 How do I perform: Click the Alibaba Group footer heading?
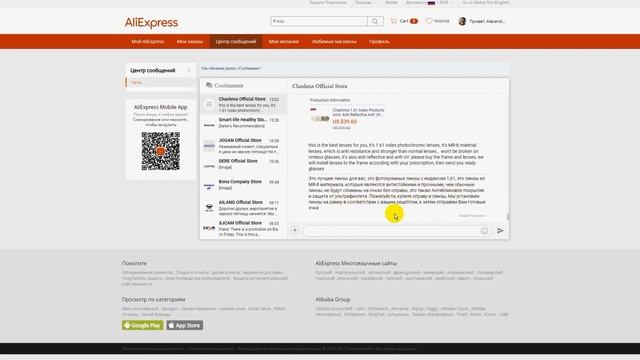coord(333,299)
